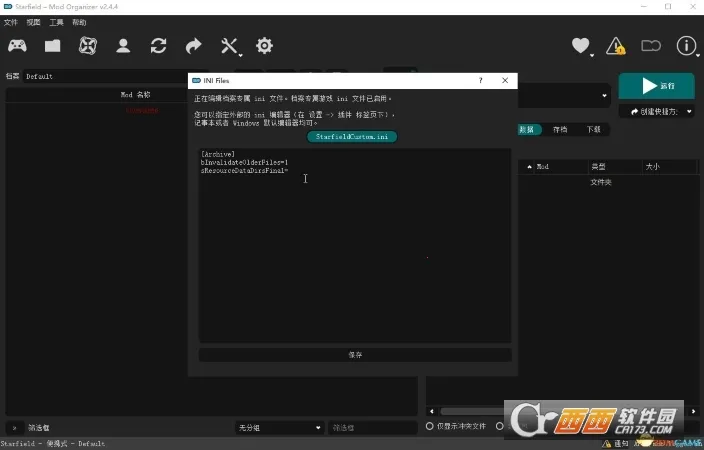The width and height of the screenshot is (704, 450).
Task: Close the INI Files dialog
Action: click(x=505, y=80)
